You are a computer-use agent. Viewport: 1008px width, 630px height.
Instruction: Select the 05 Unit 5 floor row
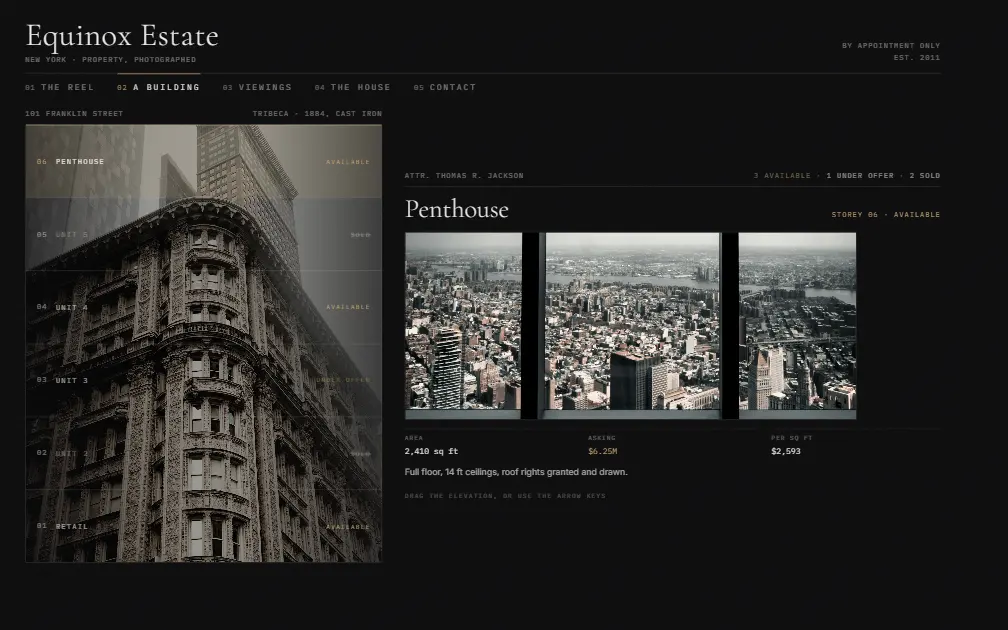[203, 235]
